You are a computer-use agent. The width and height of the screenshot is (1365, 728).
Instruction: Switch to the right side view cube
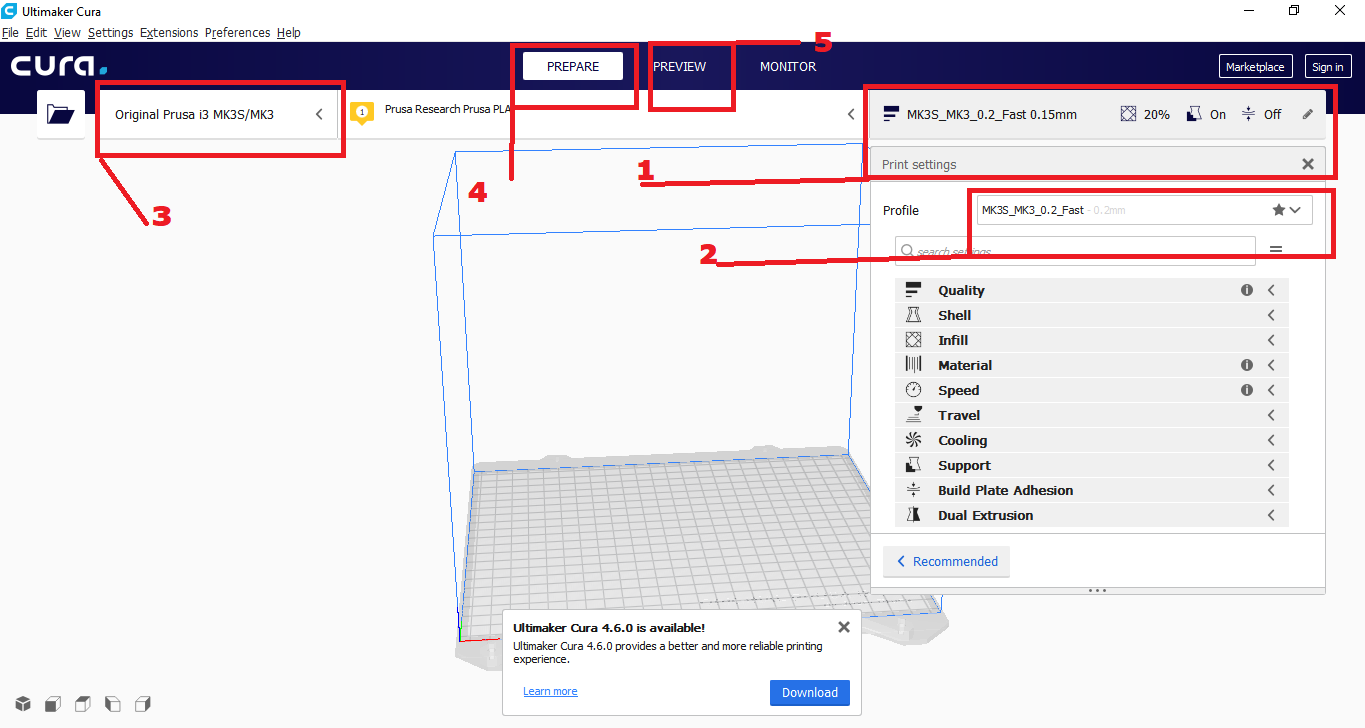point(143,703)
